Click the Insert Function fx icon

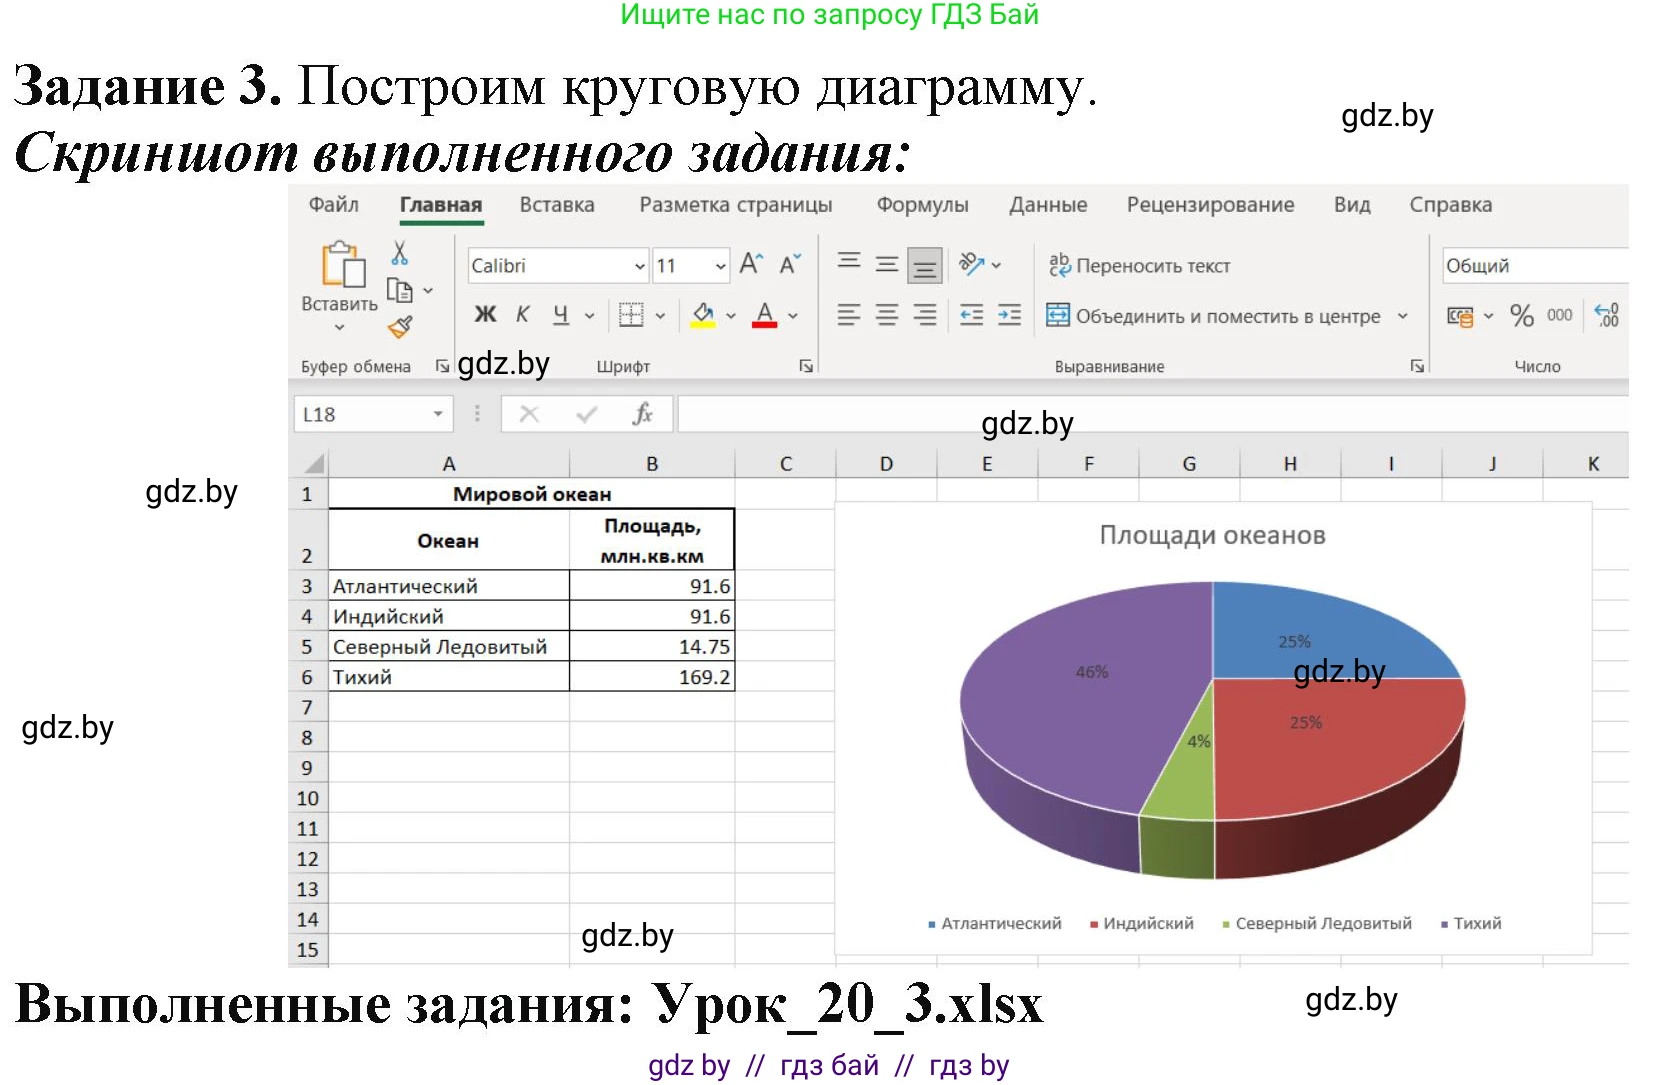pyautogui.click(x=643, y=413)
